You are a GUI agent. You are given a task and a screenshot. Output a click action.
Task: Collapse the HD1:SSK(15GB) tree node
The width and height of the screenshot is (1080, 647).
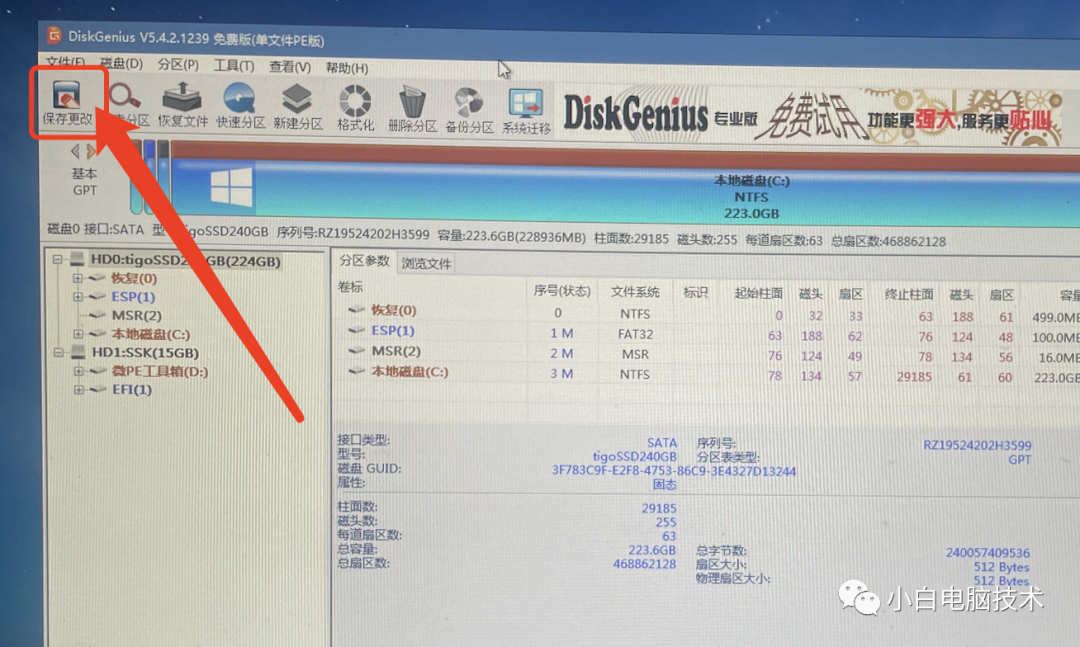coord(59,352)
